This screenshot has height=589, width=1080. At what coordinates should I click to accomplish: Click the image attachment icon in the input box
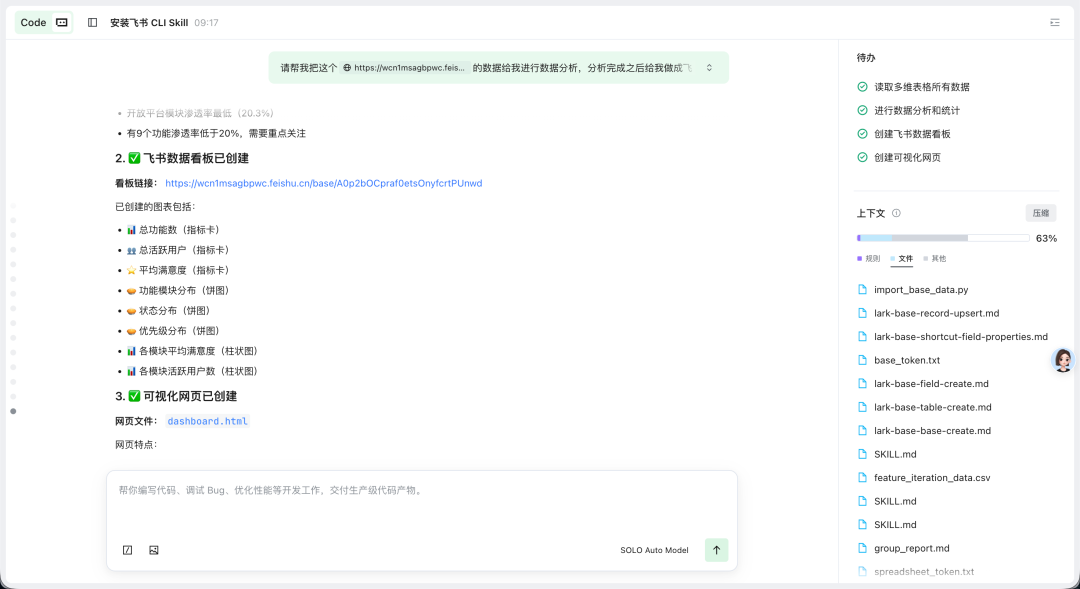152,549
